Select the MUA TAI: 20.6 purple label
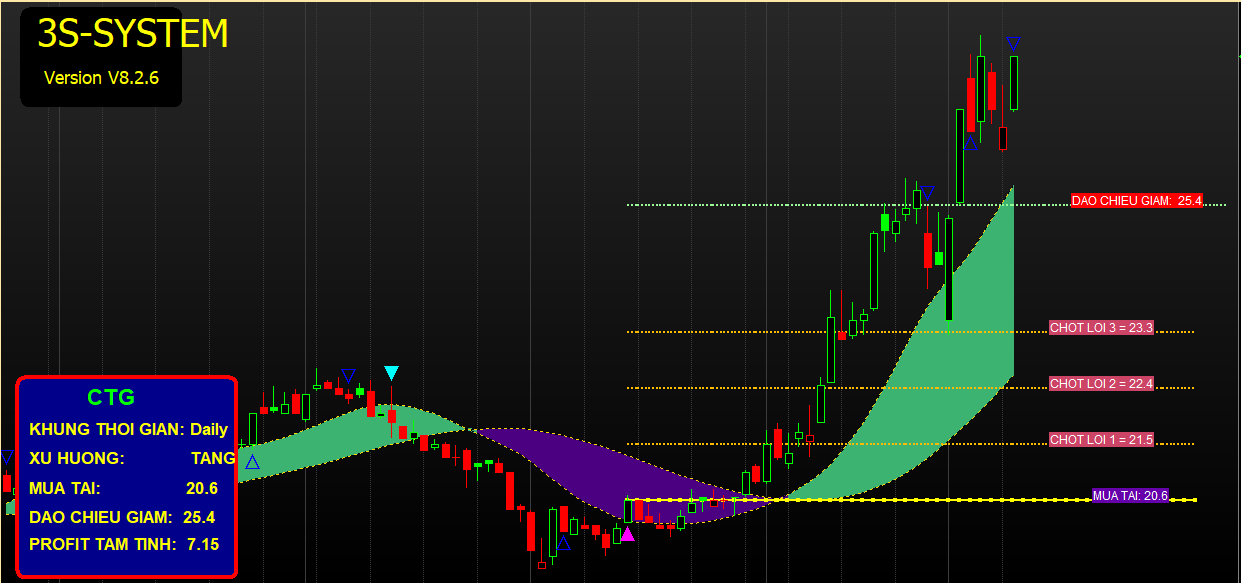1241x583 pixels. (x=1130, y=496)
